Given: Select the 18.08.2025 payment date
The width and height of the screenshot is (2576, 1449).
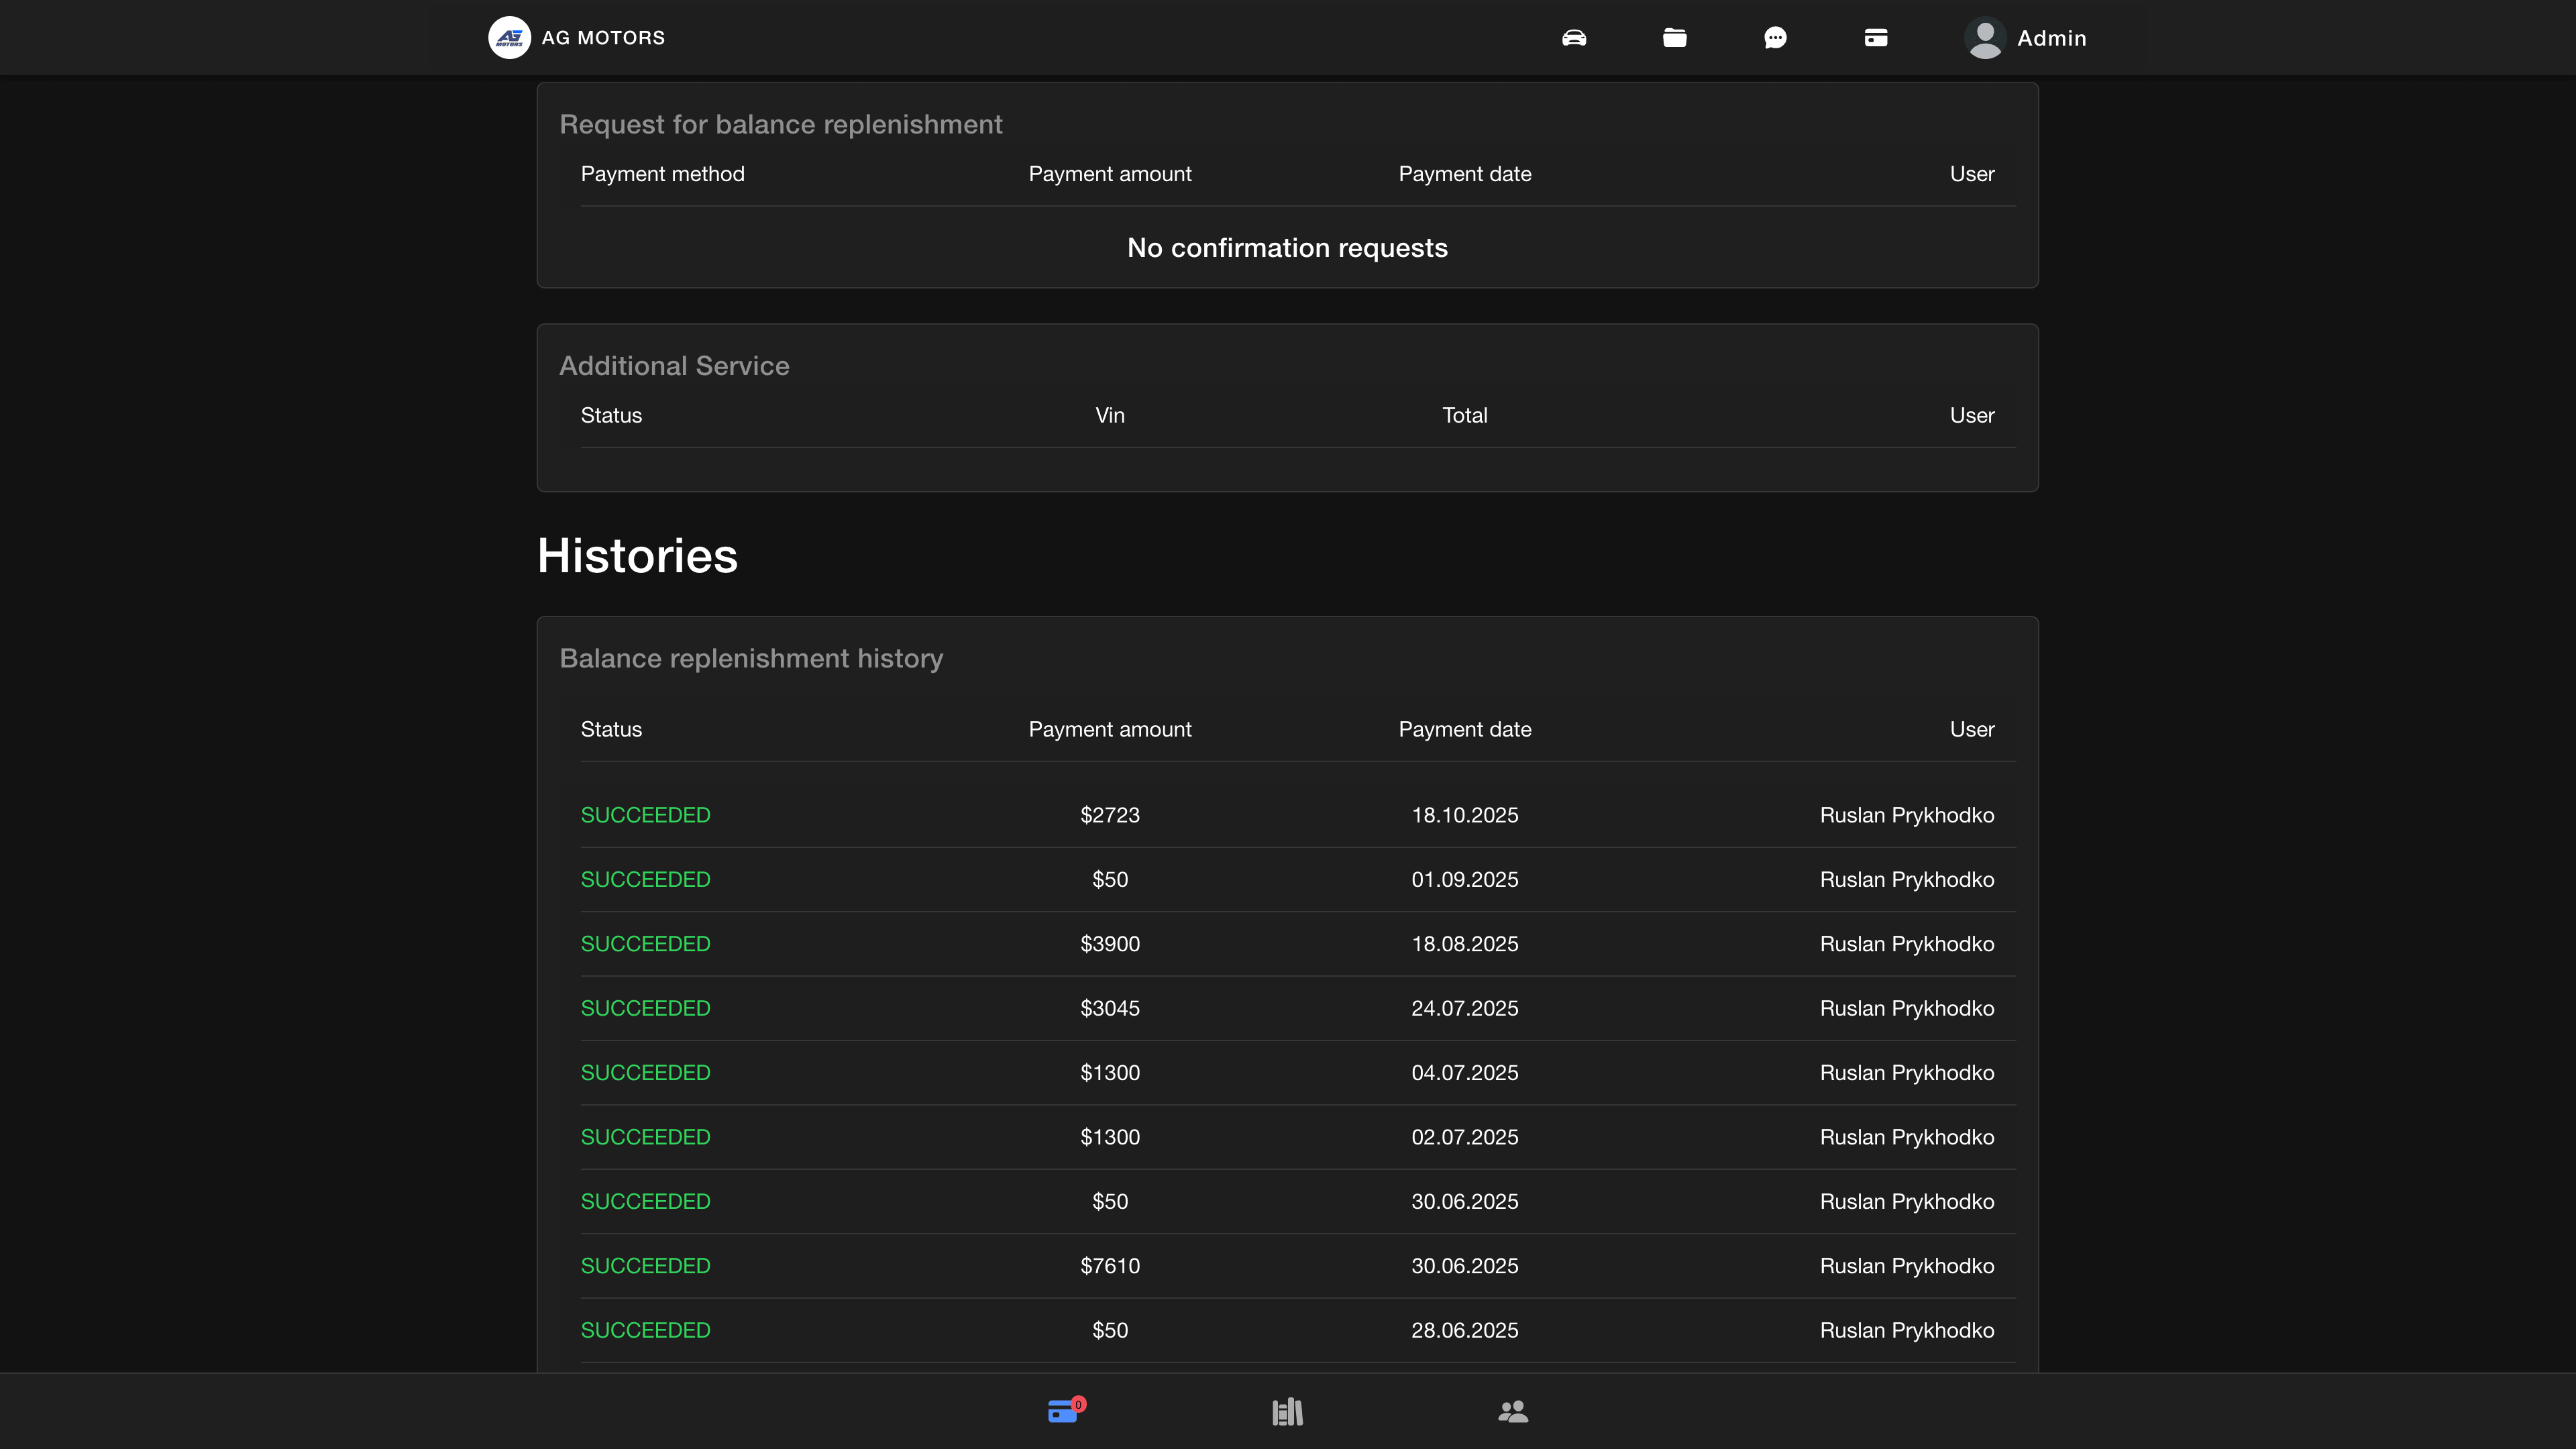Looking at the screenshot, I should [x=1465, y=944].
